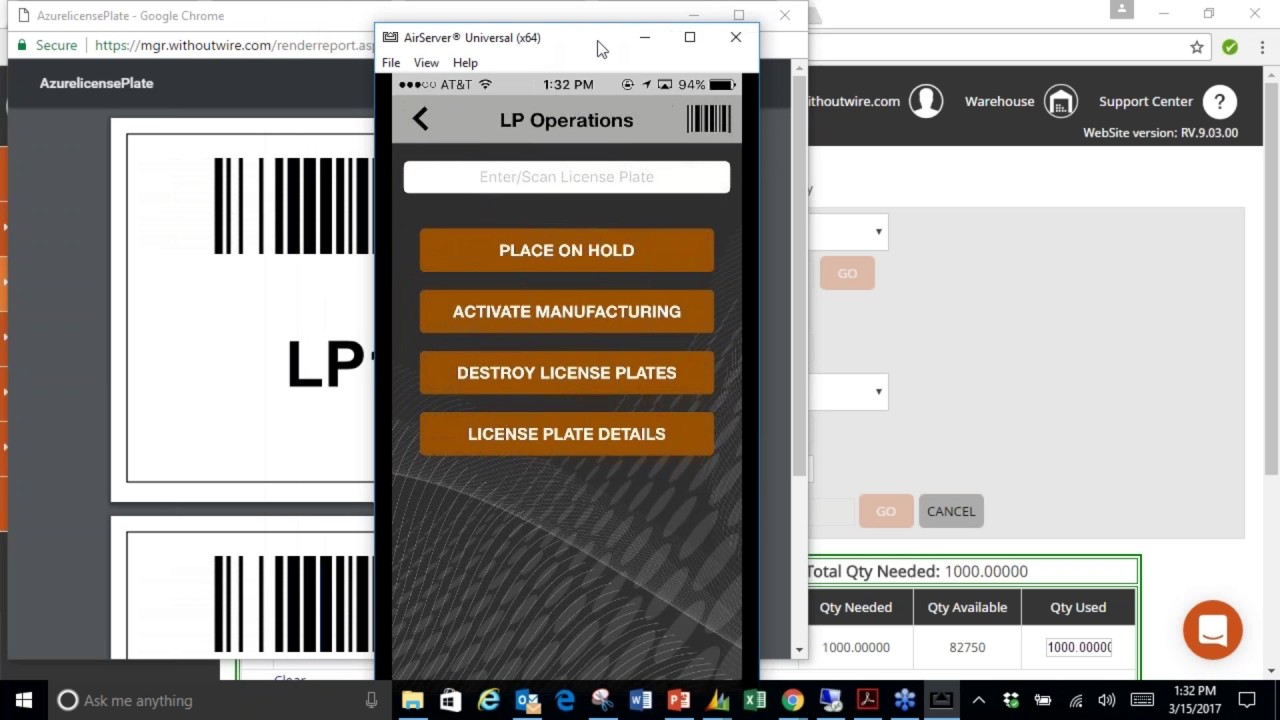Open the Wi-Fi network icon in the tray
Screen dimensions: 1280x720
1076,700
